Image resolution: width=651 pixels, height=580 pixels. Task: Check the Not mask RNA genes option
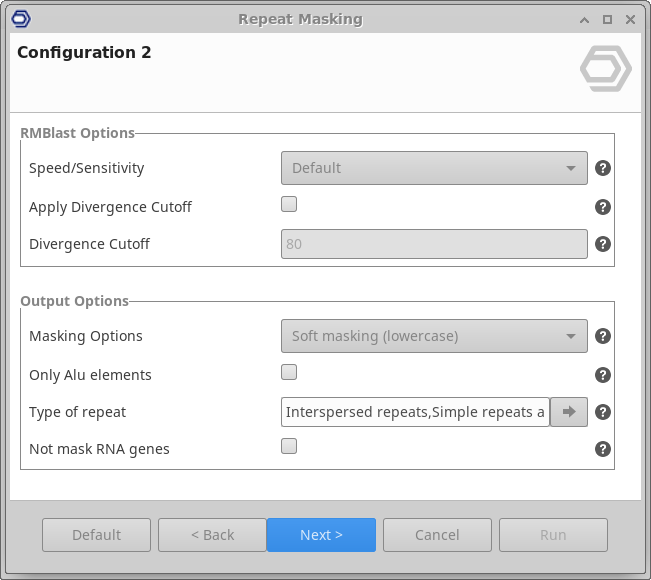[289, 447]
